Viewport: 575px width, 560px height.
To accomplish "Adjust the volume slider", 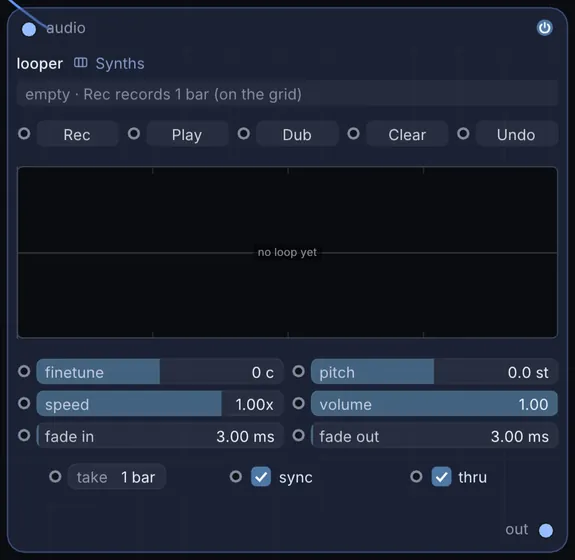I will (434, 404).
